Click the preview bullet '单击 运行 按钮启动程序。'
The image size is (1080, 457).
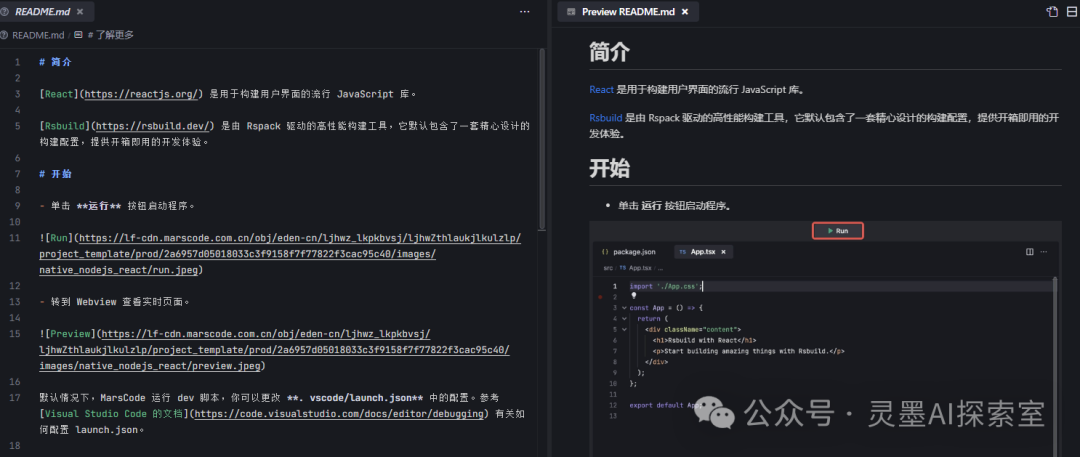click(x=674, y=206)
